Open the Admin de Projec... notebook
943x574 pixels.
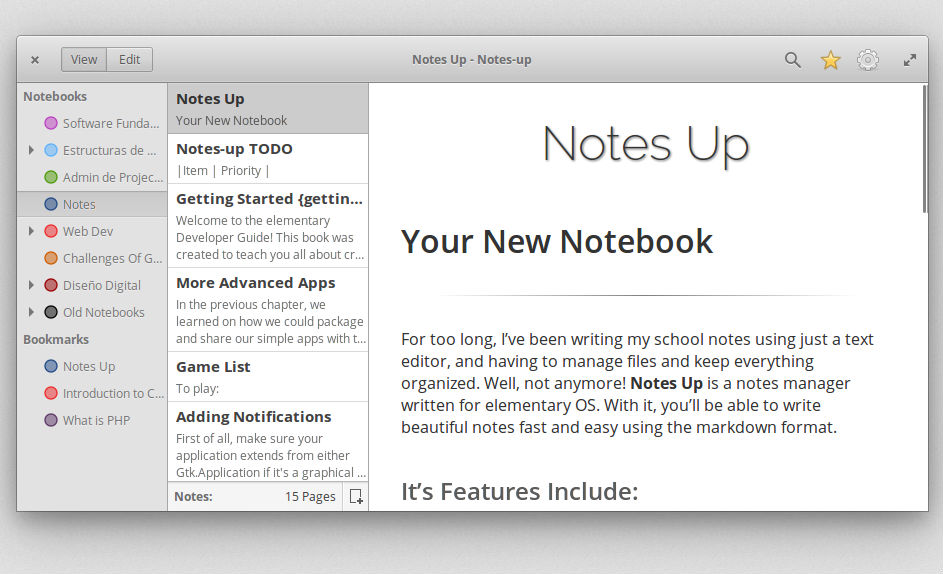coord(92,177)
